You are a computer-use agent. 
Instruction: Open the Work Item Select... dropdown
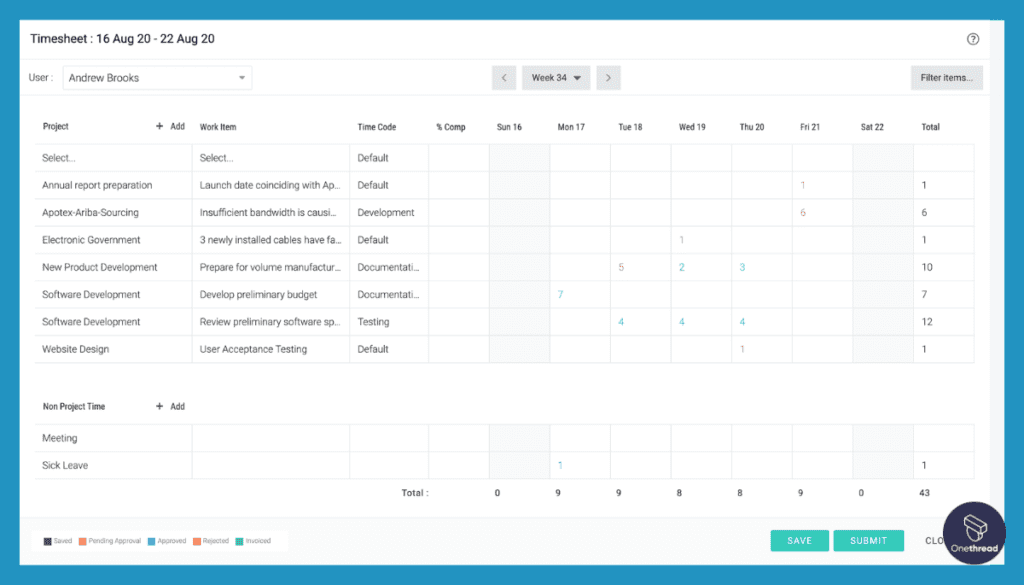271,158
